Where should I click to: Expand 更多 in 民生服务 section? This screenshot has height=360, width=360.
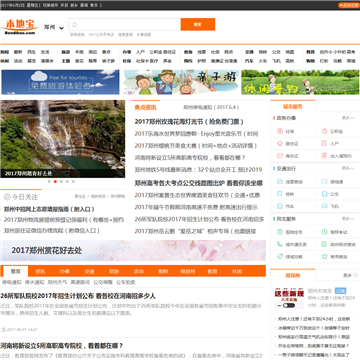(348, 219)
